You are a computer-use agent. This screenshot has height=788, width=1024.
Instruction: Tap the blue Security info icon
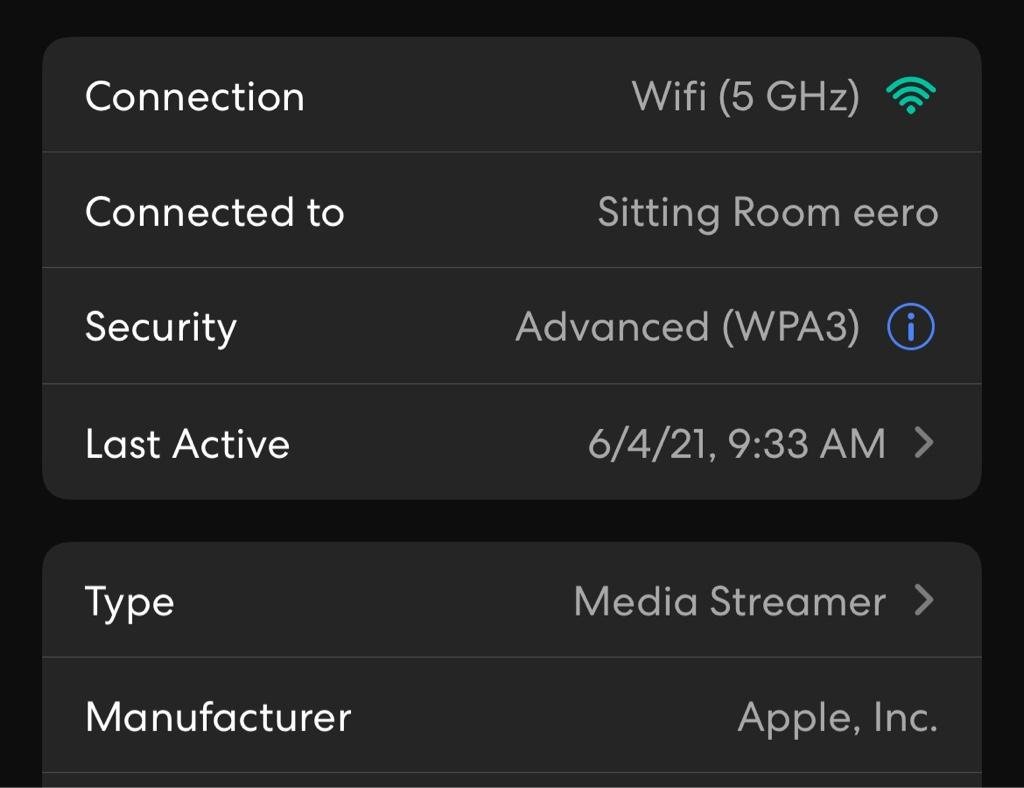pos(910,328)
